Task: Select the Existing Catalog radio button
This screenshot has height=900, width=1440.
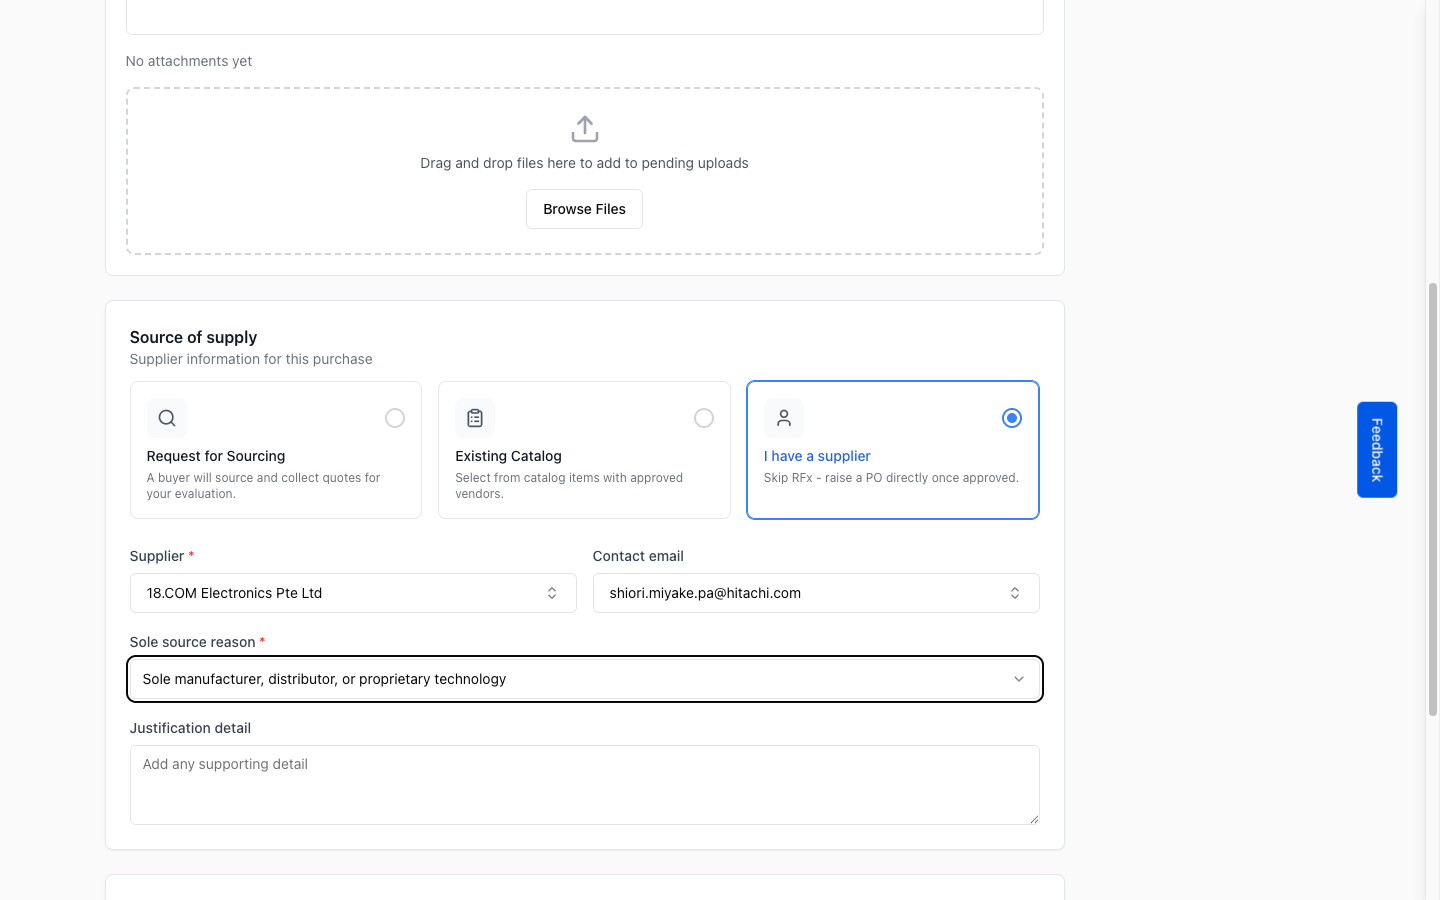Action: click(x=704, y=418)
